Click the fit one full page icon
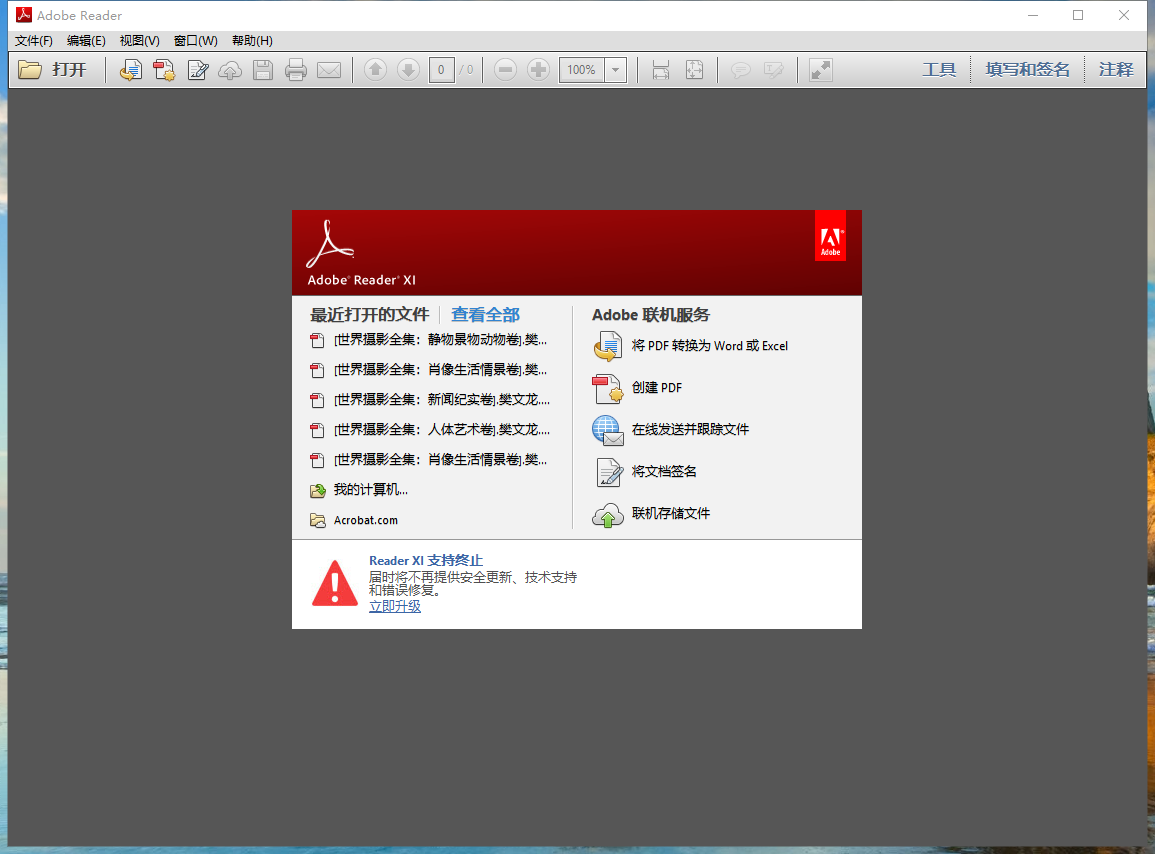 694,70
